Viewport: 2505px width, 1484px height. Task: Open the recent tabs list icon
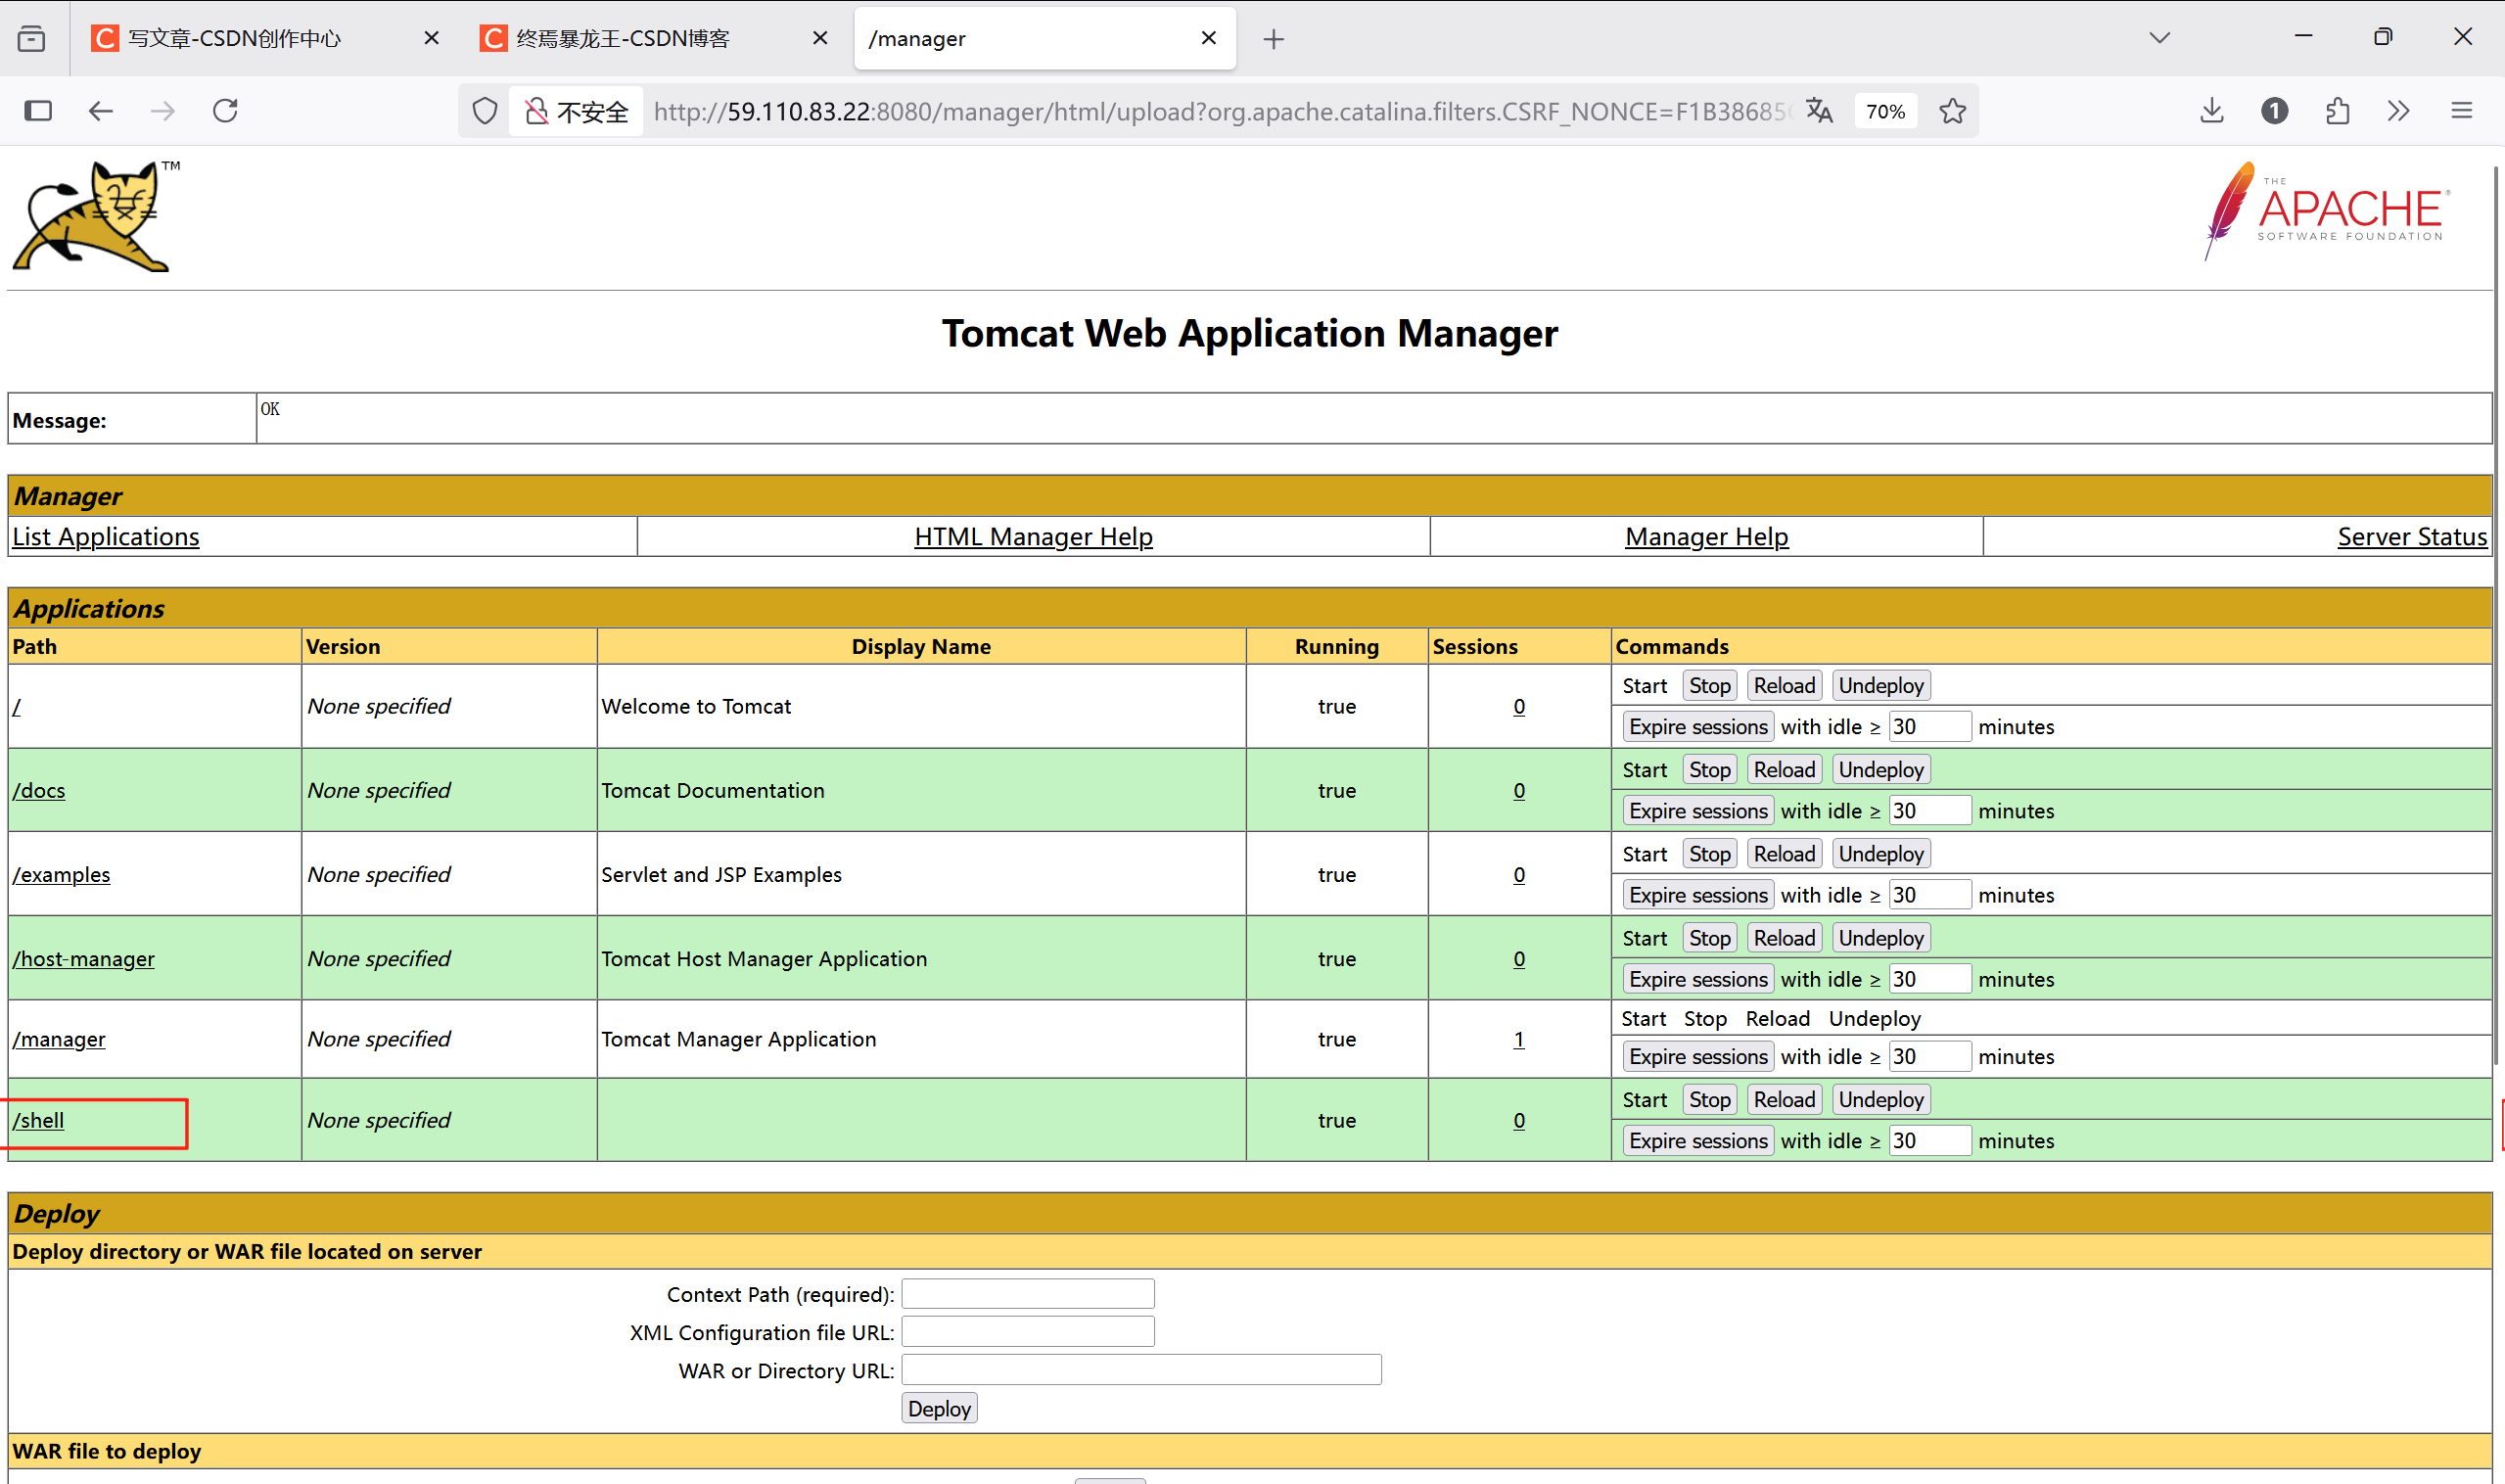[x=32, y=38]
